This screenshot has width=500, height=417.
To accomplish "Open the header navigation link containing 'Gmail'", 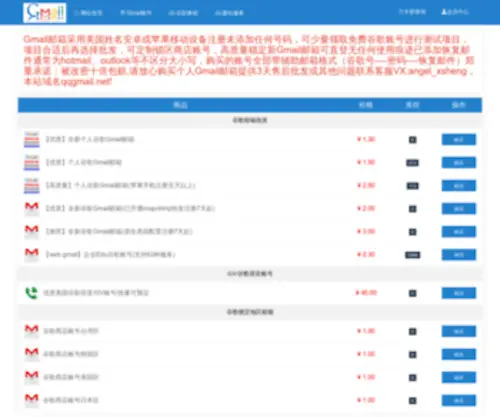I will coord(136,13).
